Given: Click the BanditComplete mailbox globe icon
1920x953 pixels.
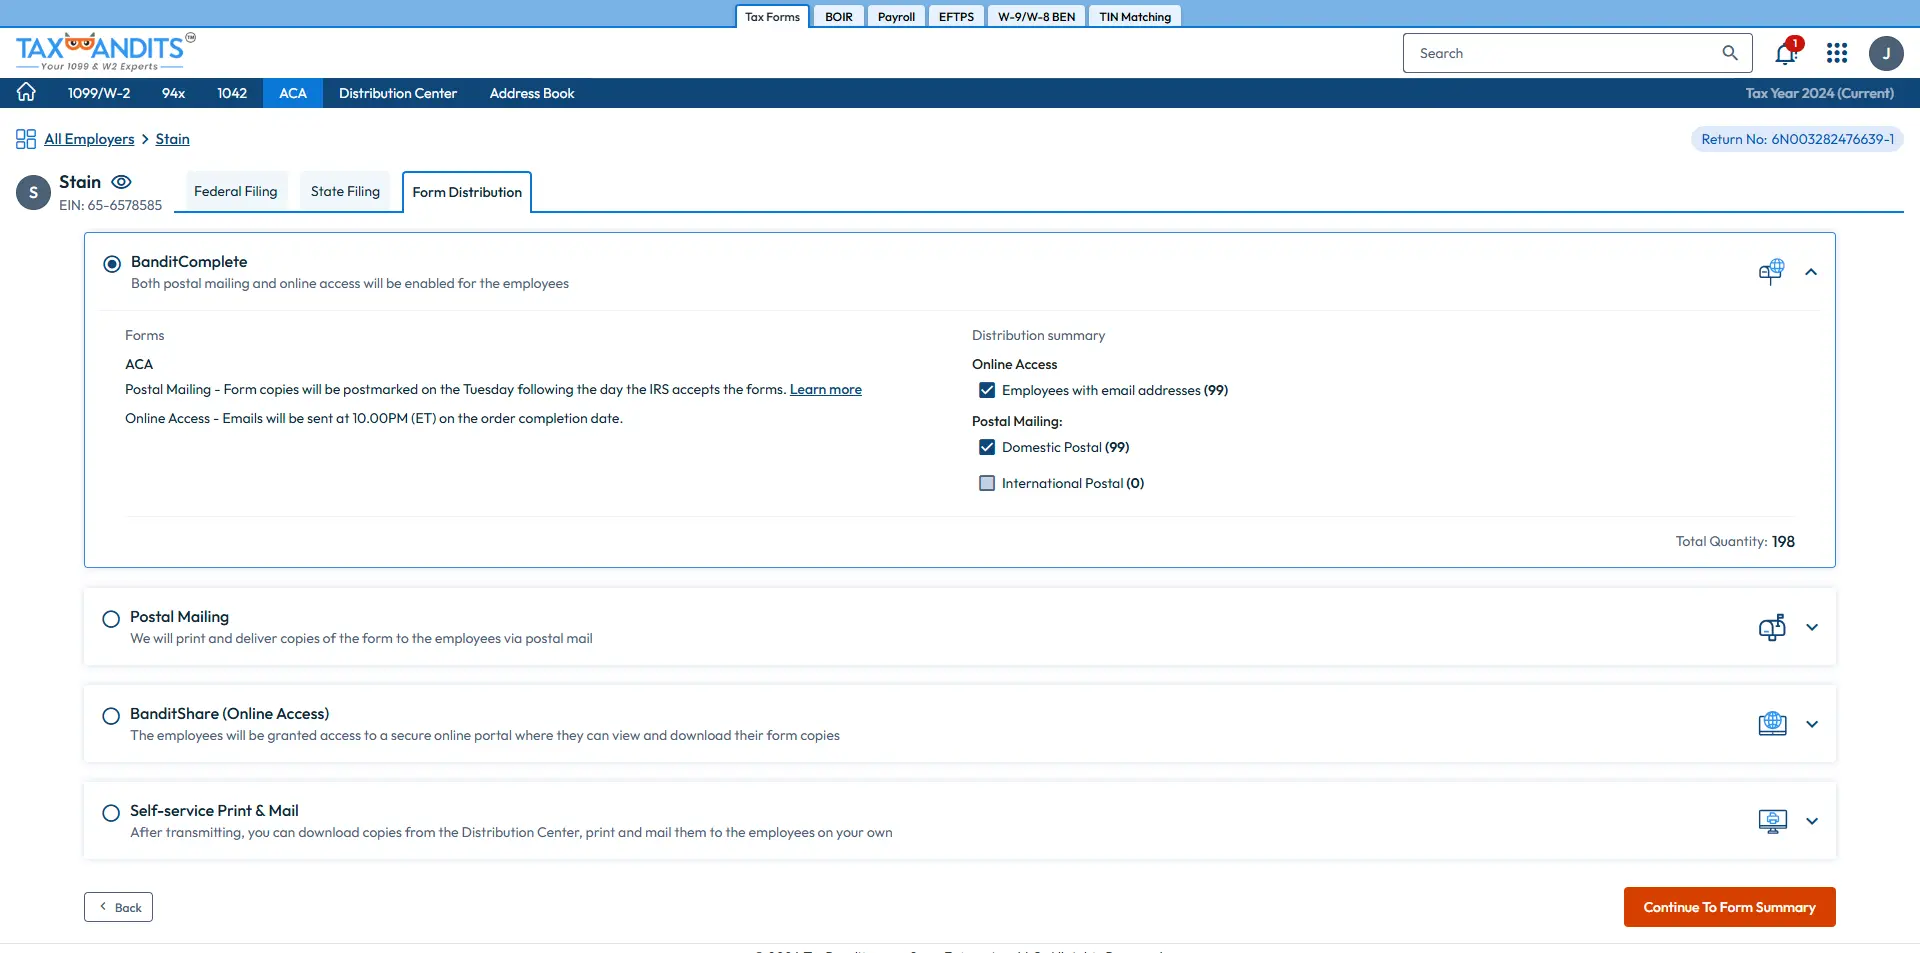Looking at the screenshot, I should (1771, 271).
